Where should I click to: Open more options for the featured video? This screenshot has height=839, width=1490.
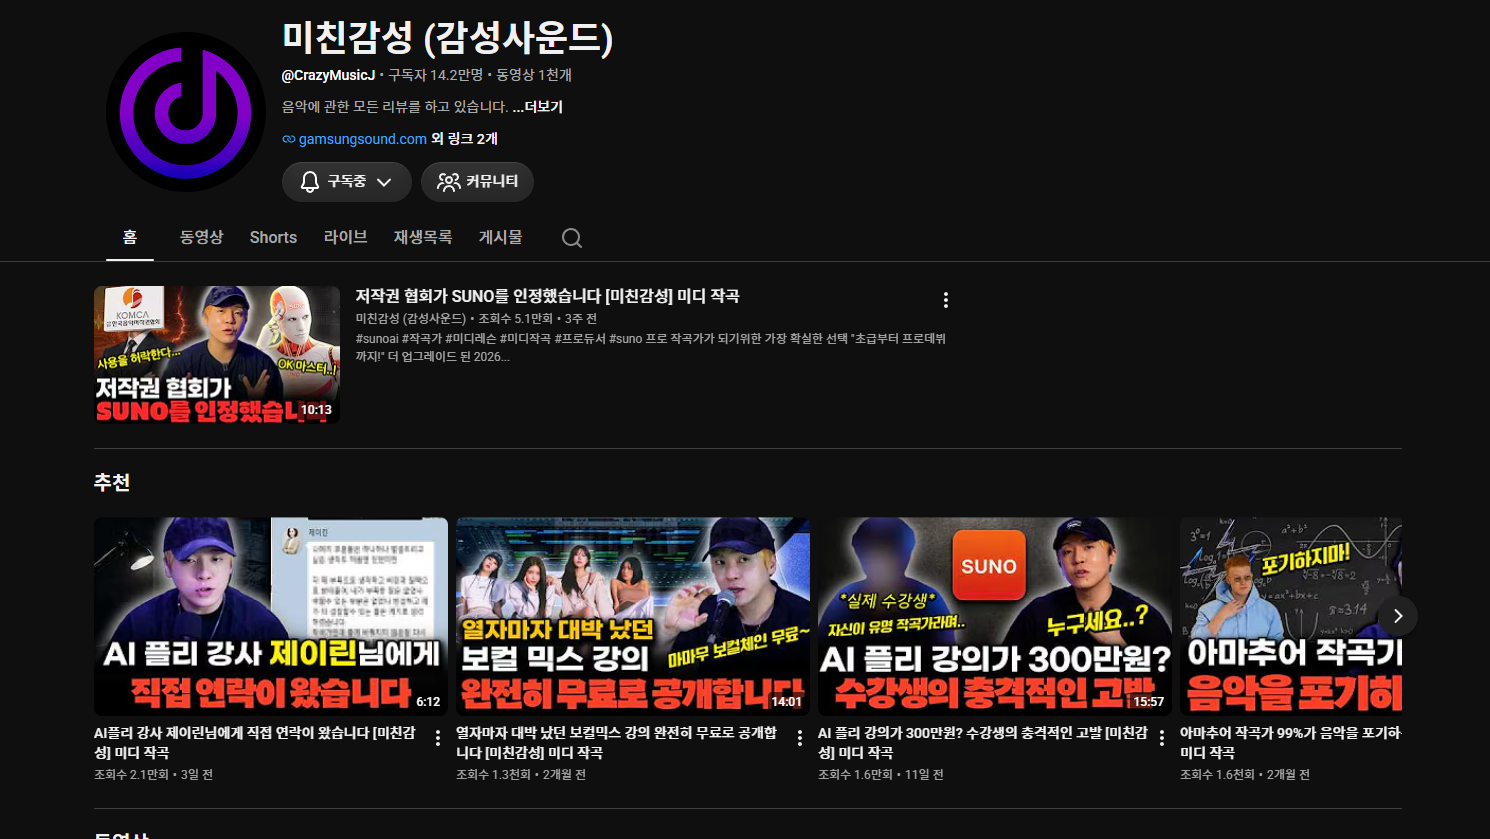[945, 300]
